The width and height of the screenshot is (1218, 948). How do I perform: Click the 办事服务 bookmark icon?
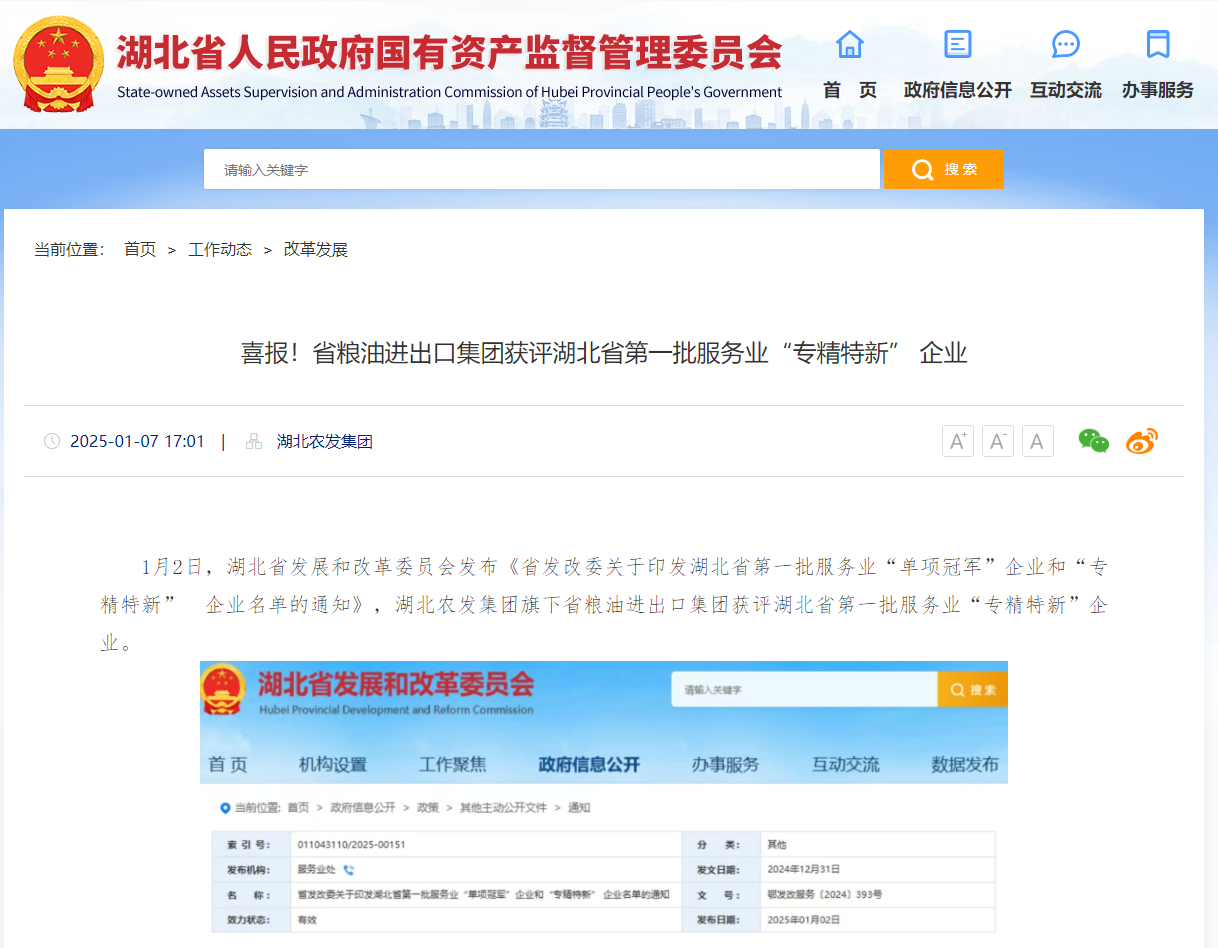coord(1157,44)
